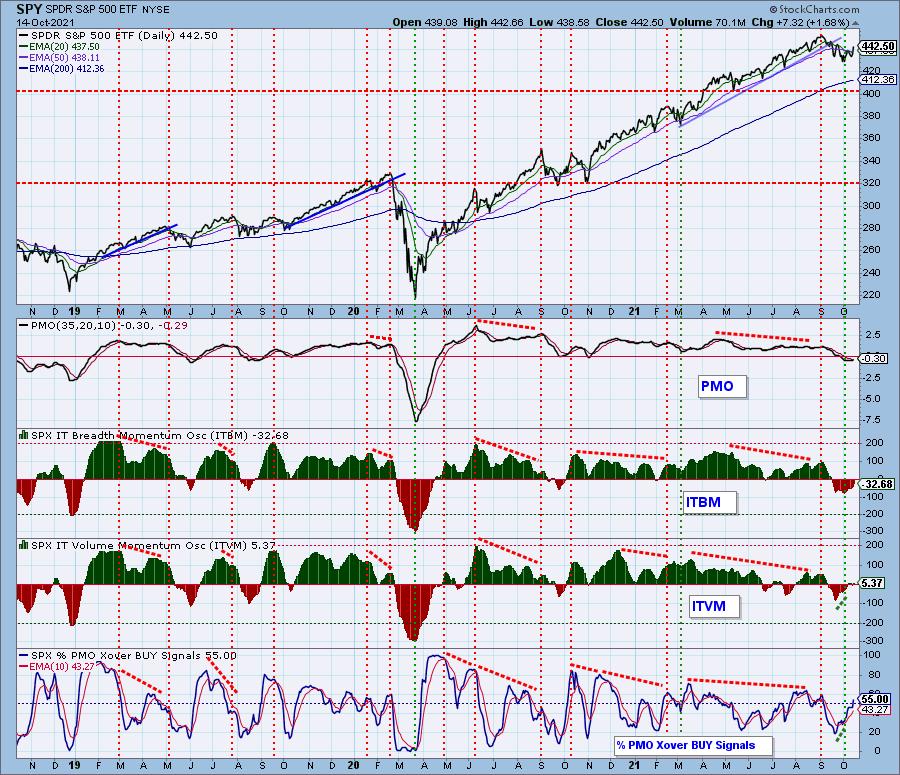Click the ITVM annotation box

(x=714, y=606)
